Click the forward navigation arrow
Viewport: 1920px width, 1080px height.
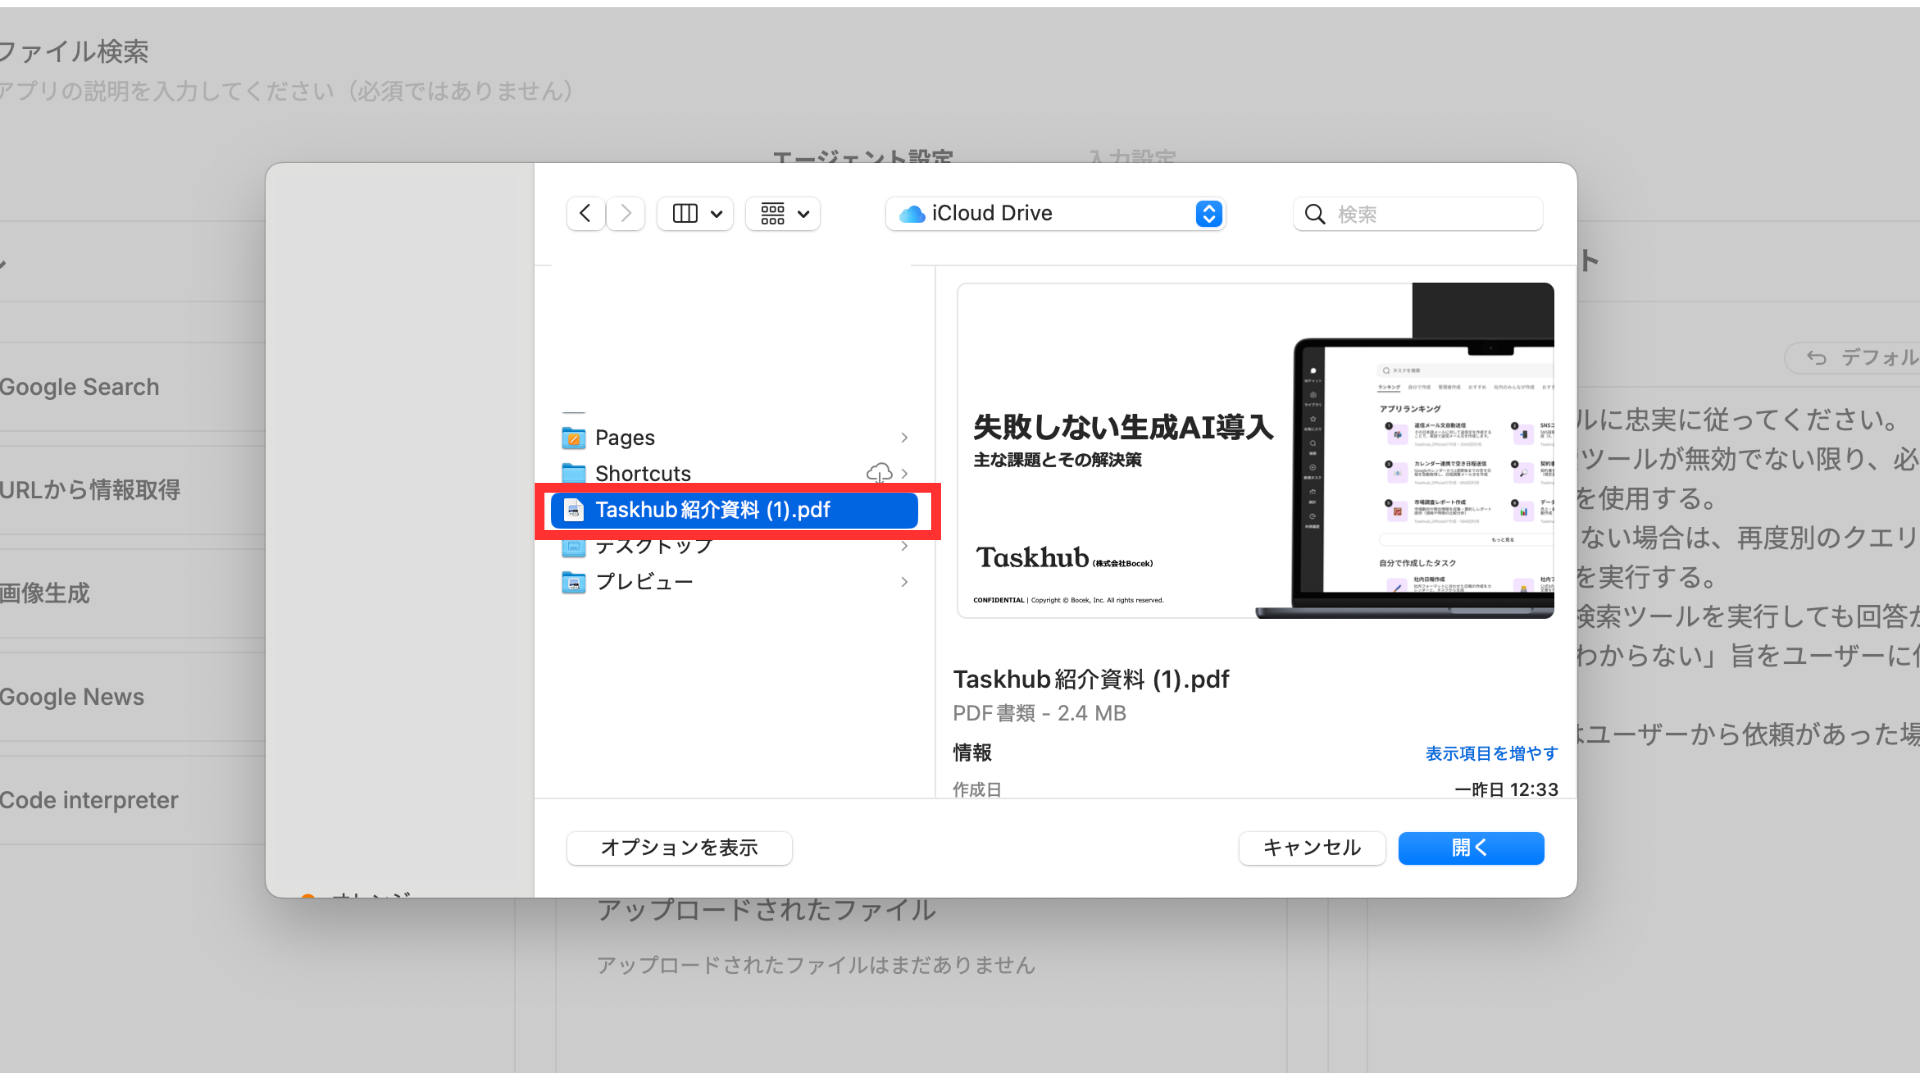coord(626,213)
